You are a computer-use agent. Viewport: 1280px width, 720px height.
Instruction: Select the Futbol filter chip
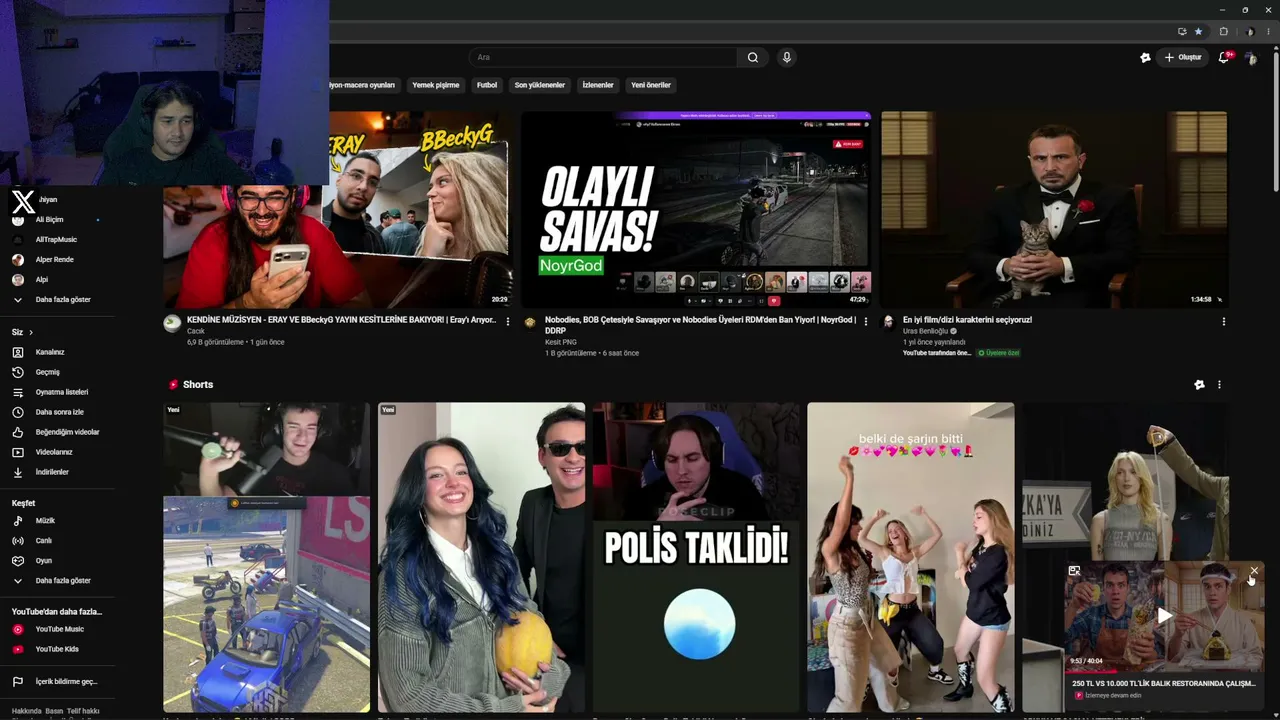click(x=487, y=85)
